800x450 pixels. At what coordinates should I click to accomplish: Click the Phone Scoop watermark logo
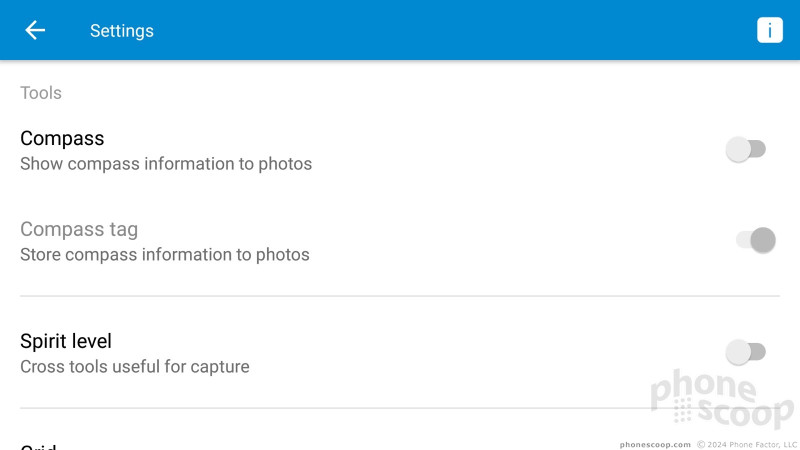pyautogui.click(x=721, y=399)
